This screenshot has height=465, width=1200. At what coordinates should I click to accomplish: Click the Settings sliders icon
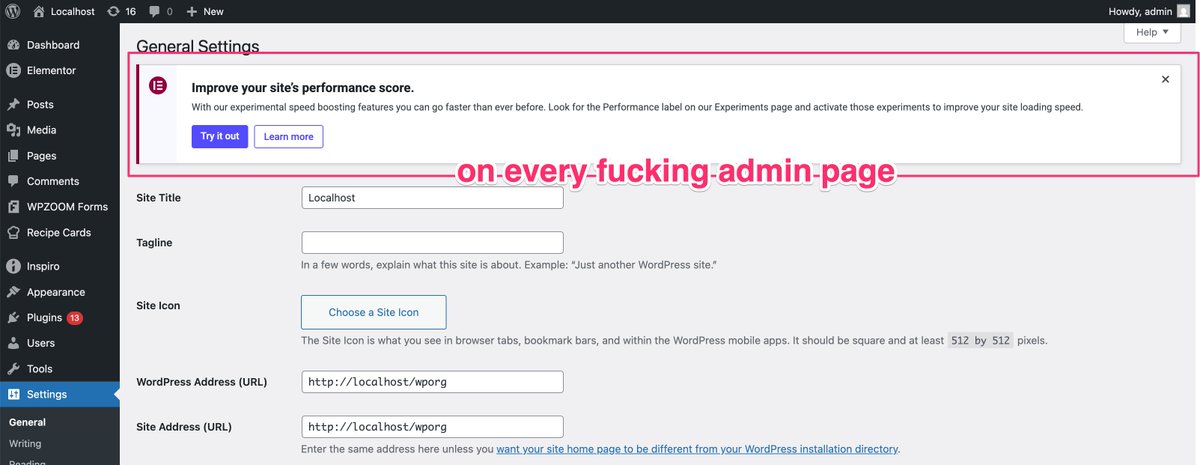pos(13,395)
